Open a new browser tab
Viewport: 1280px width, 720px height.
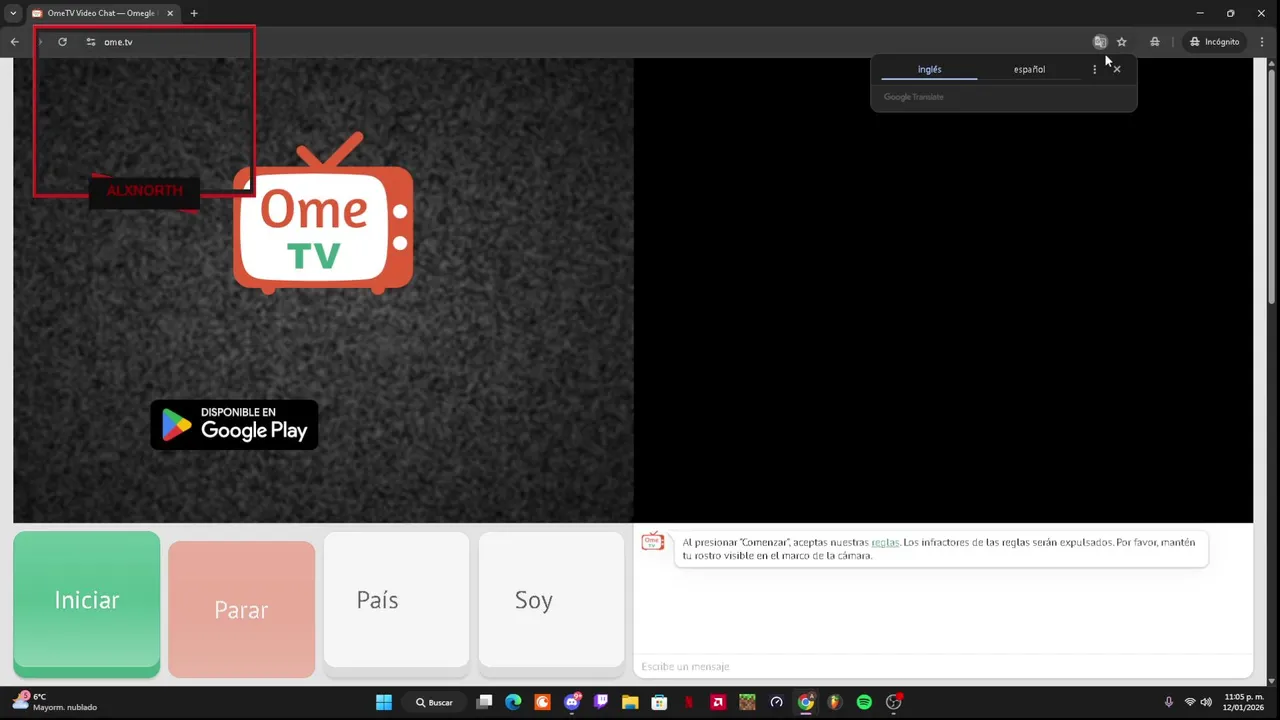coord(194,13)
